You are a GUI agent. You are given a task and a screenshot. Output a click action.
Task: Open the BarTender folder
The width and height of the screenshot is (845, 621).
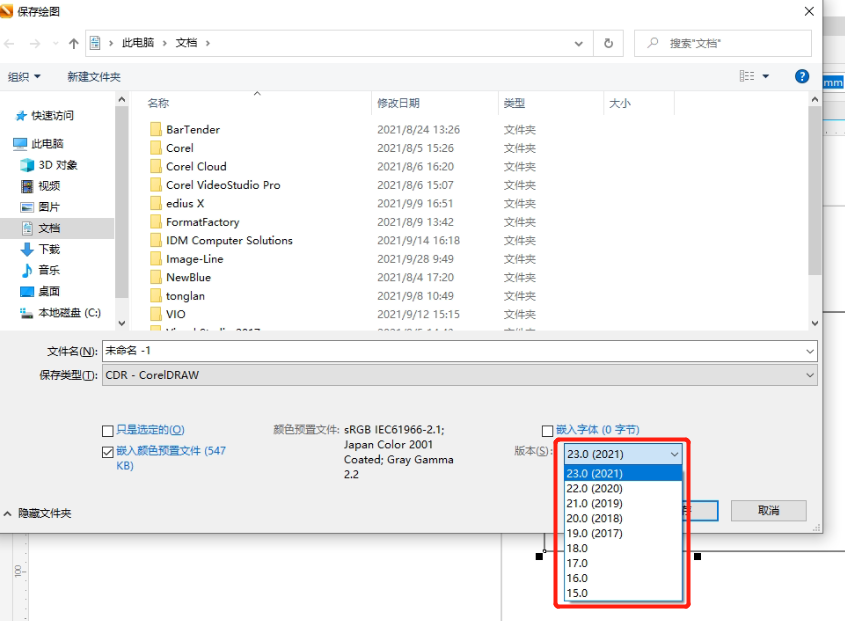[x=192, y=130]
